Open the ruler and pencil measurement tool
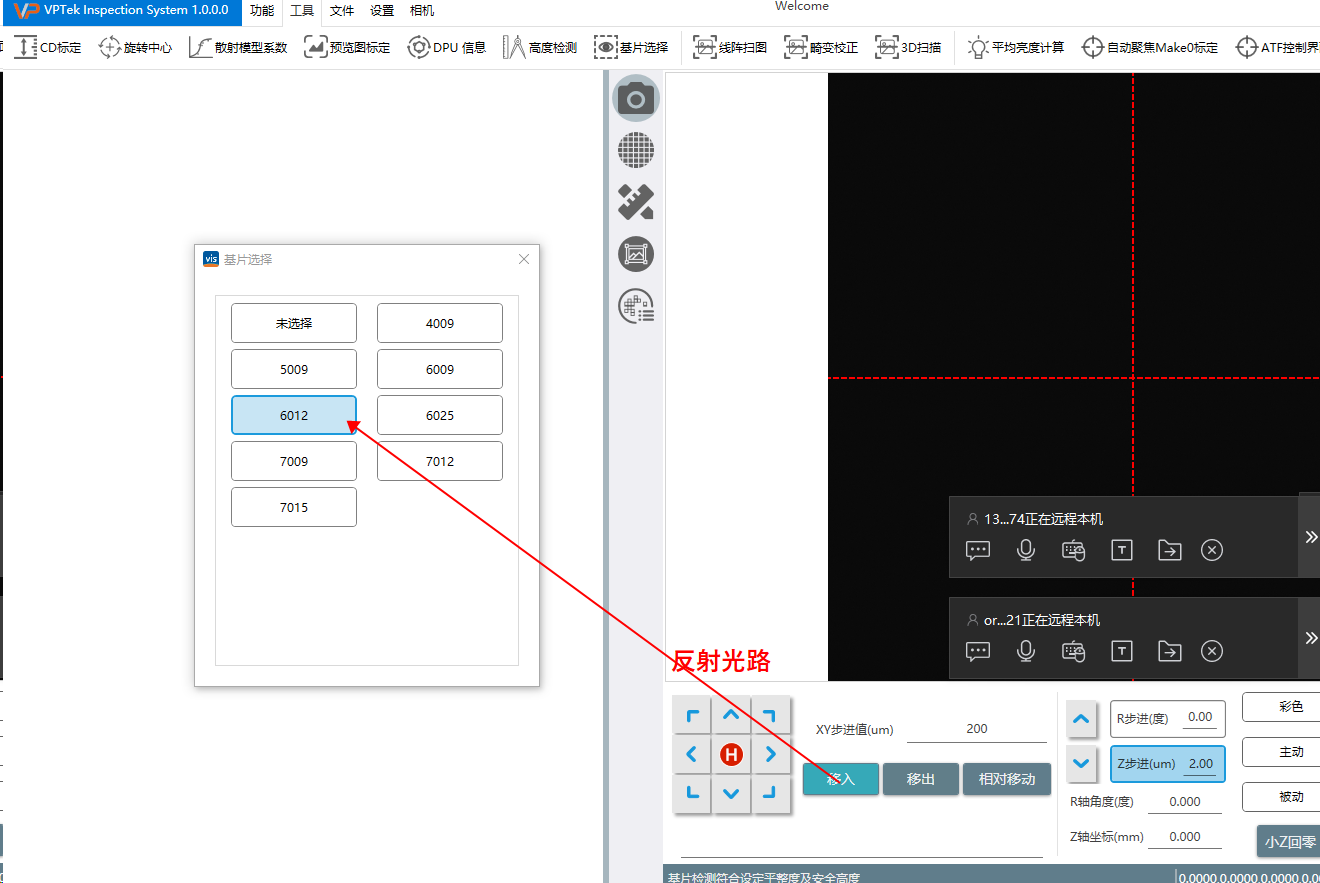1320x883 pixels. click(636, 202)
